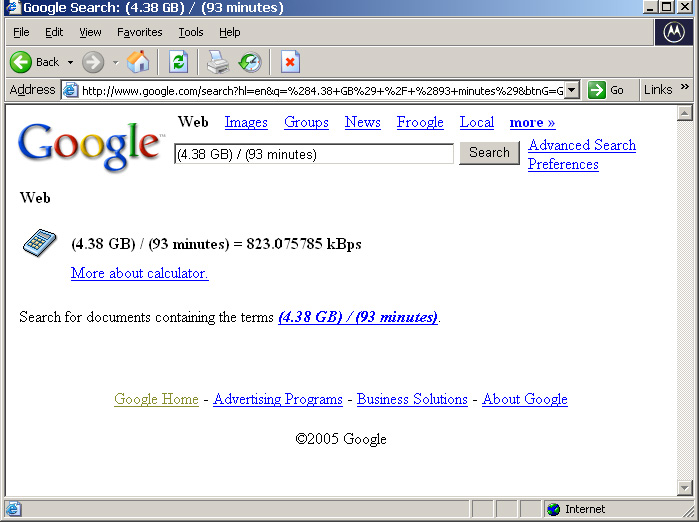
Task: Open the Preferences link
Action: 563,164
